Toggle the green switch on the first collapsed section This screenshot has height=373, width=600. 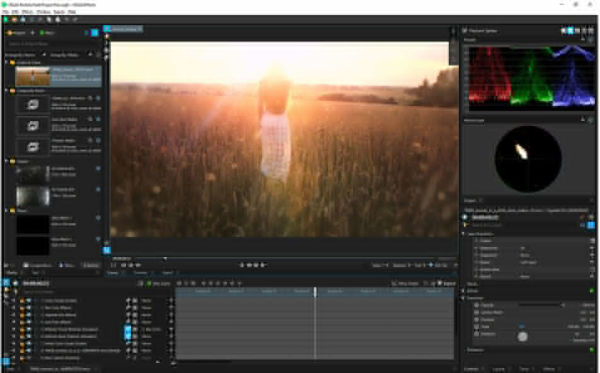(x=591, y=291)
